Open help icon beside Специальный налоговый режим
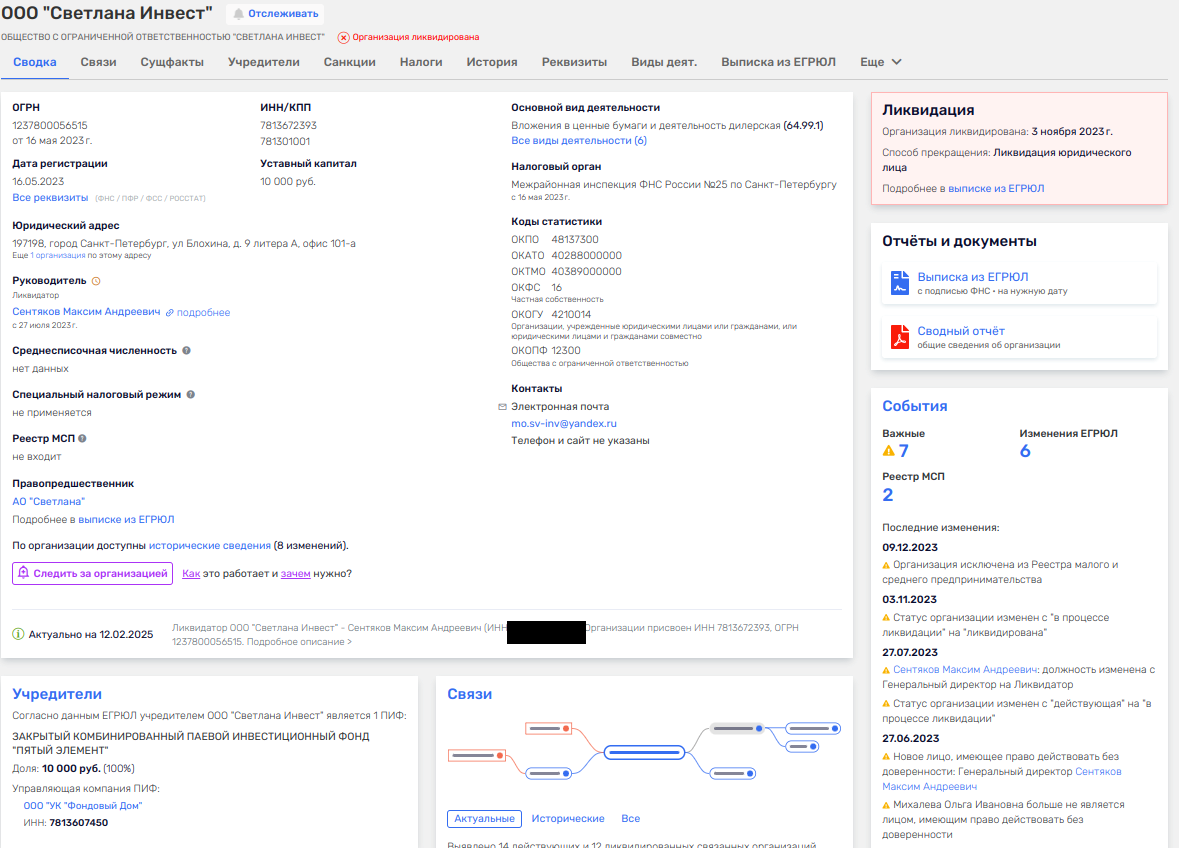This screenshot has width=1179, height=848. [x=191, y=395]
